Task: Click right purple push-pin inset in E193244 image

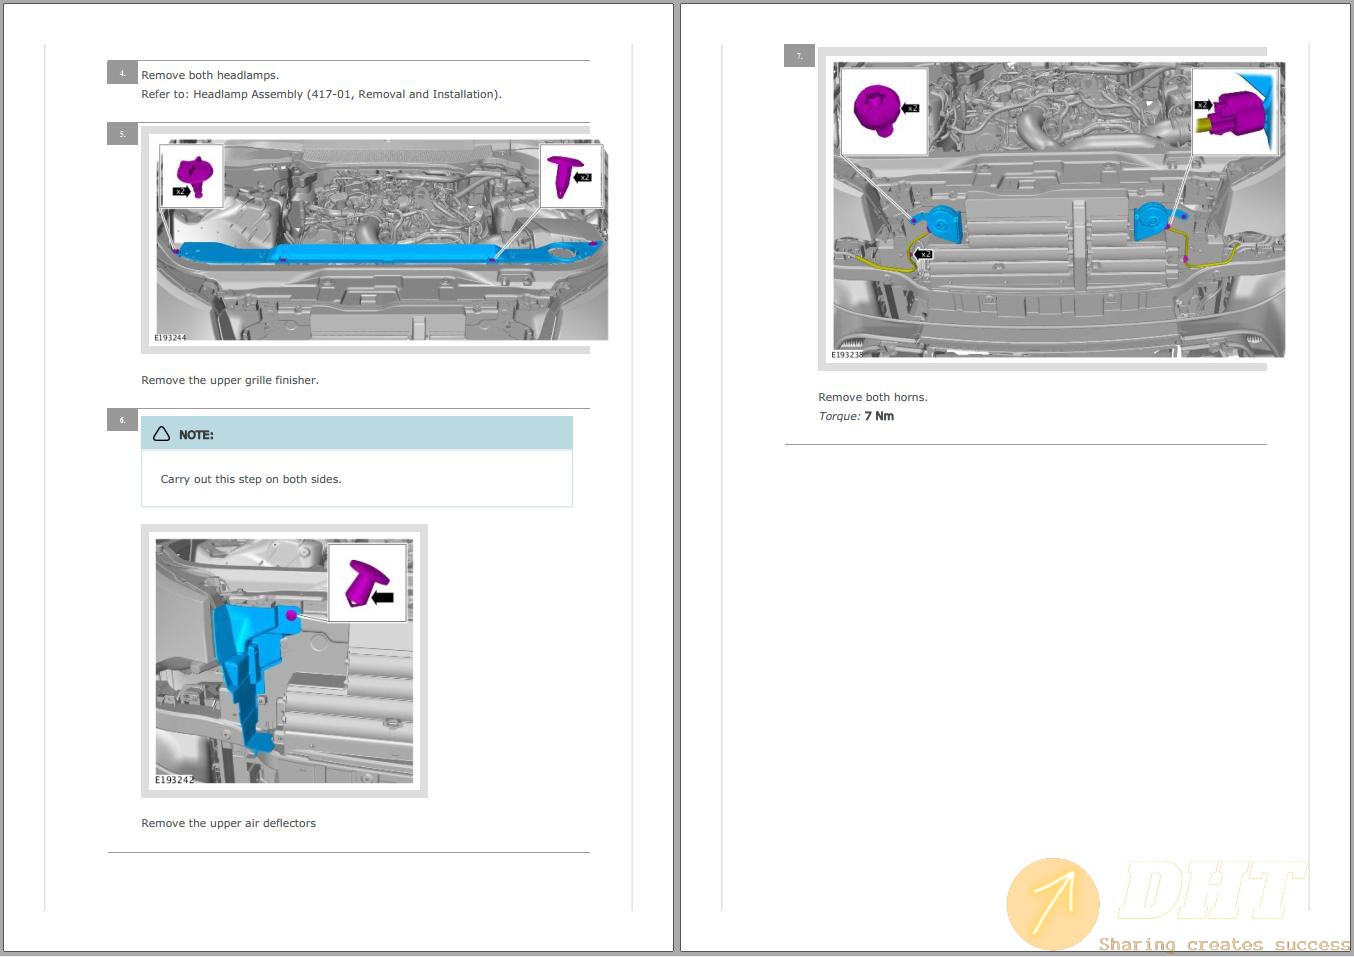Action: pos(571,176)
